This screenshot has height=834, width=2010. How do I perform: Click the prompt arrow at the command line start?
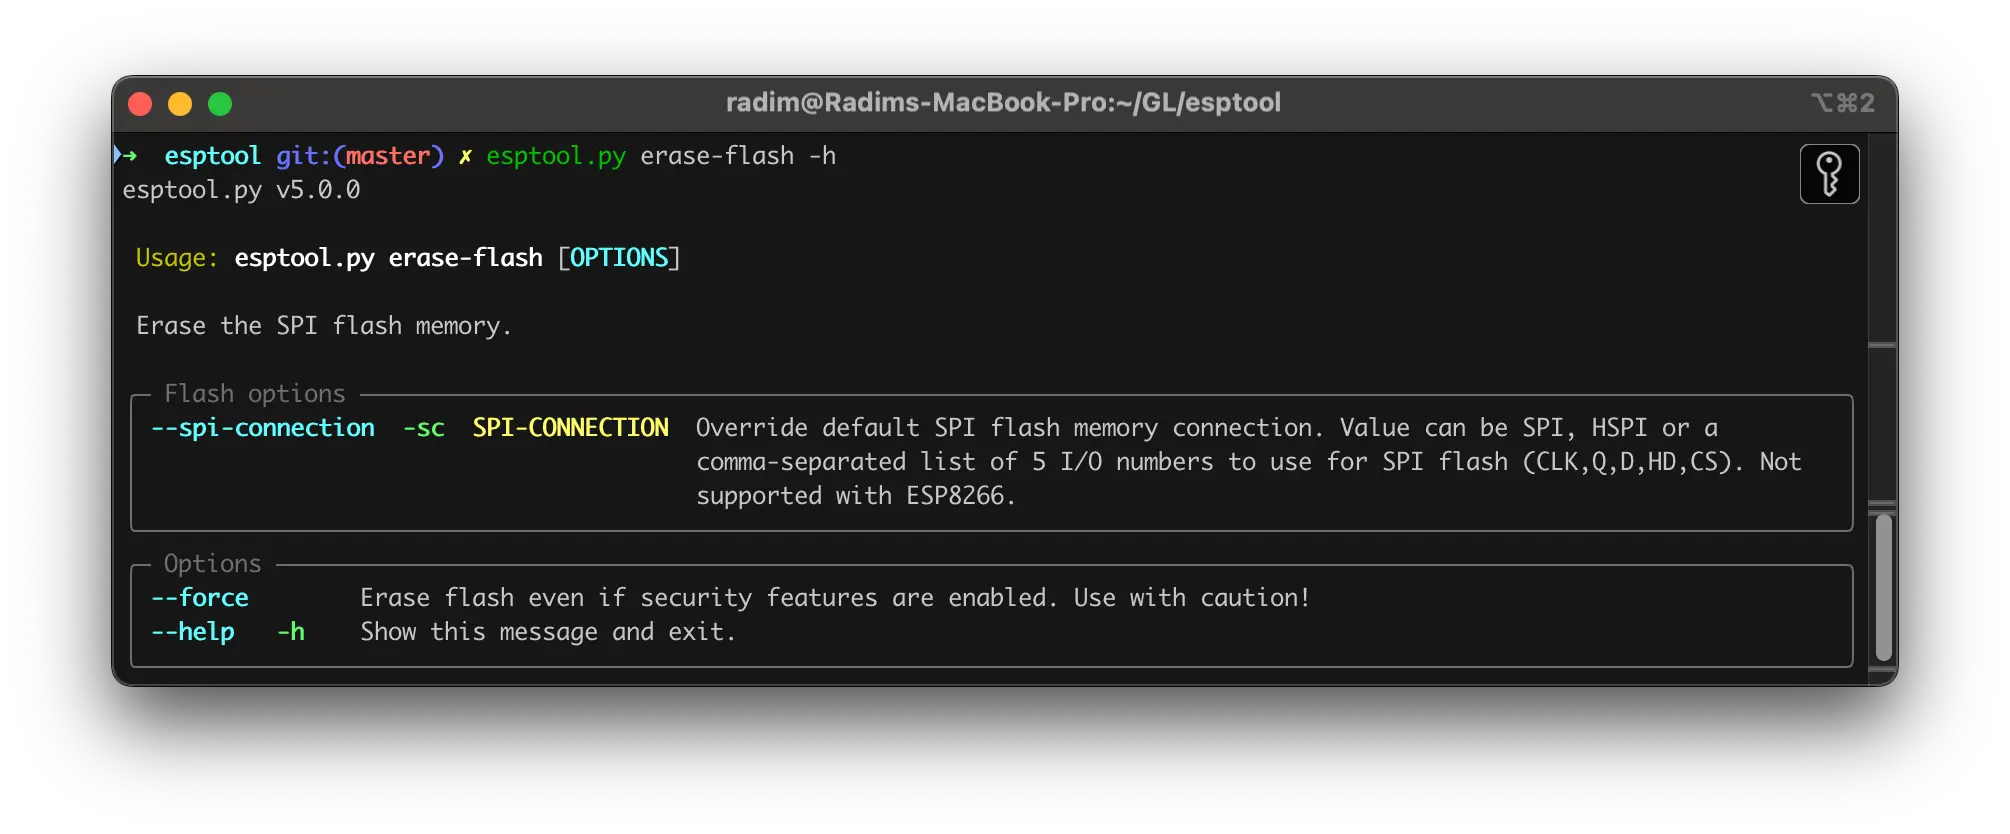pyautogui.click(x=126, y=155)
